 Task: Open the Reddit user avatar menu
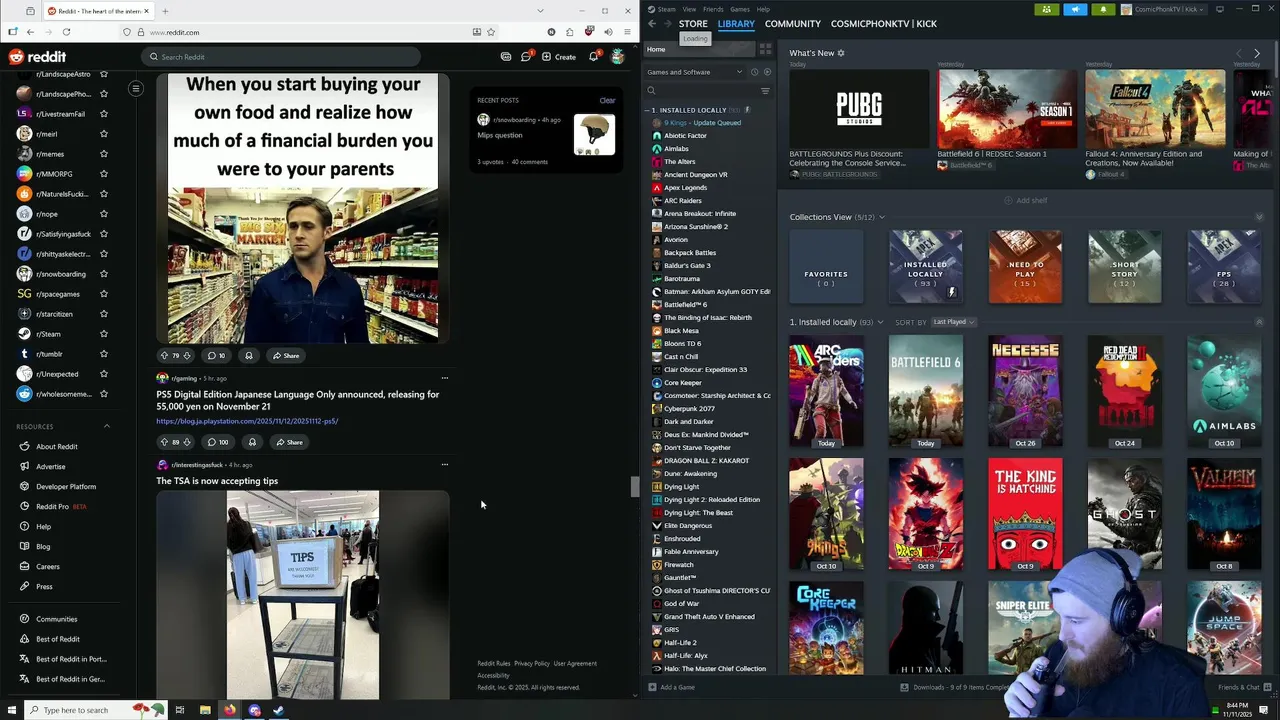coord(618,57)
